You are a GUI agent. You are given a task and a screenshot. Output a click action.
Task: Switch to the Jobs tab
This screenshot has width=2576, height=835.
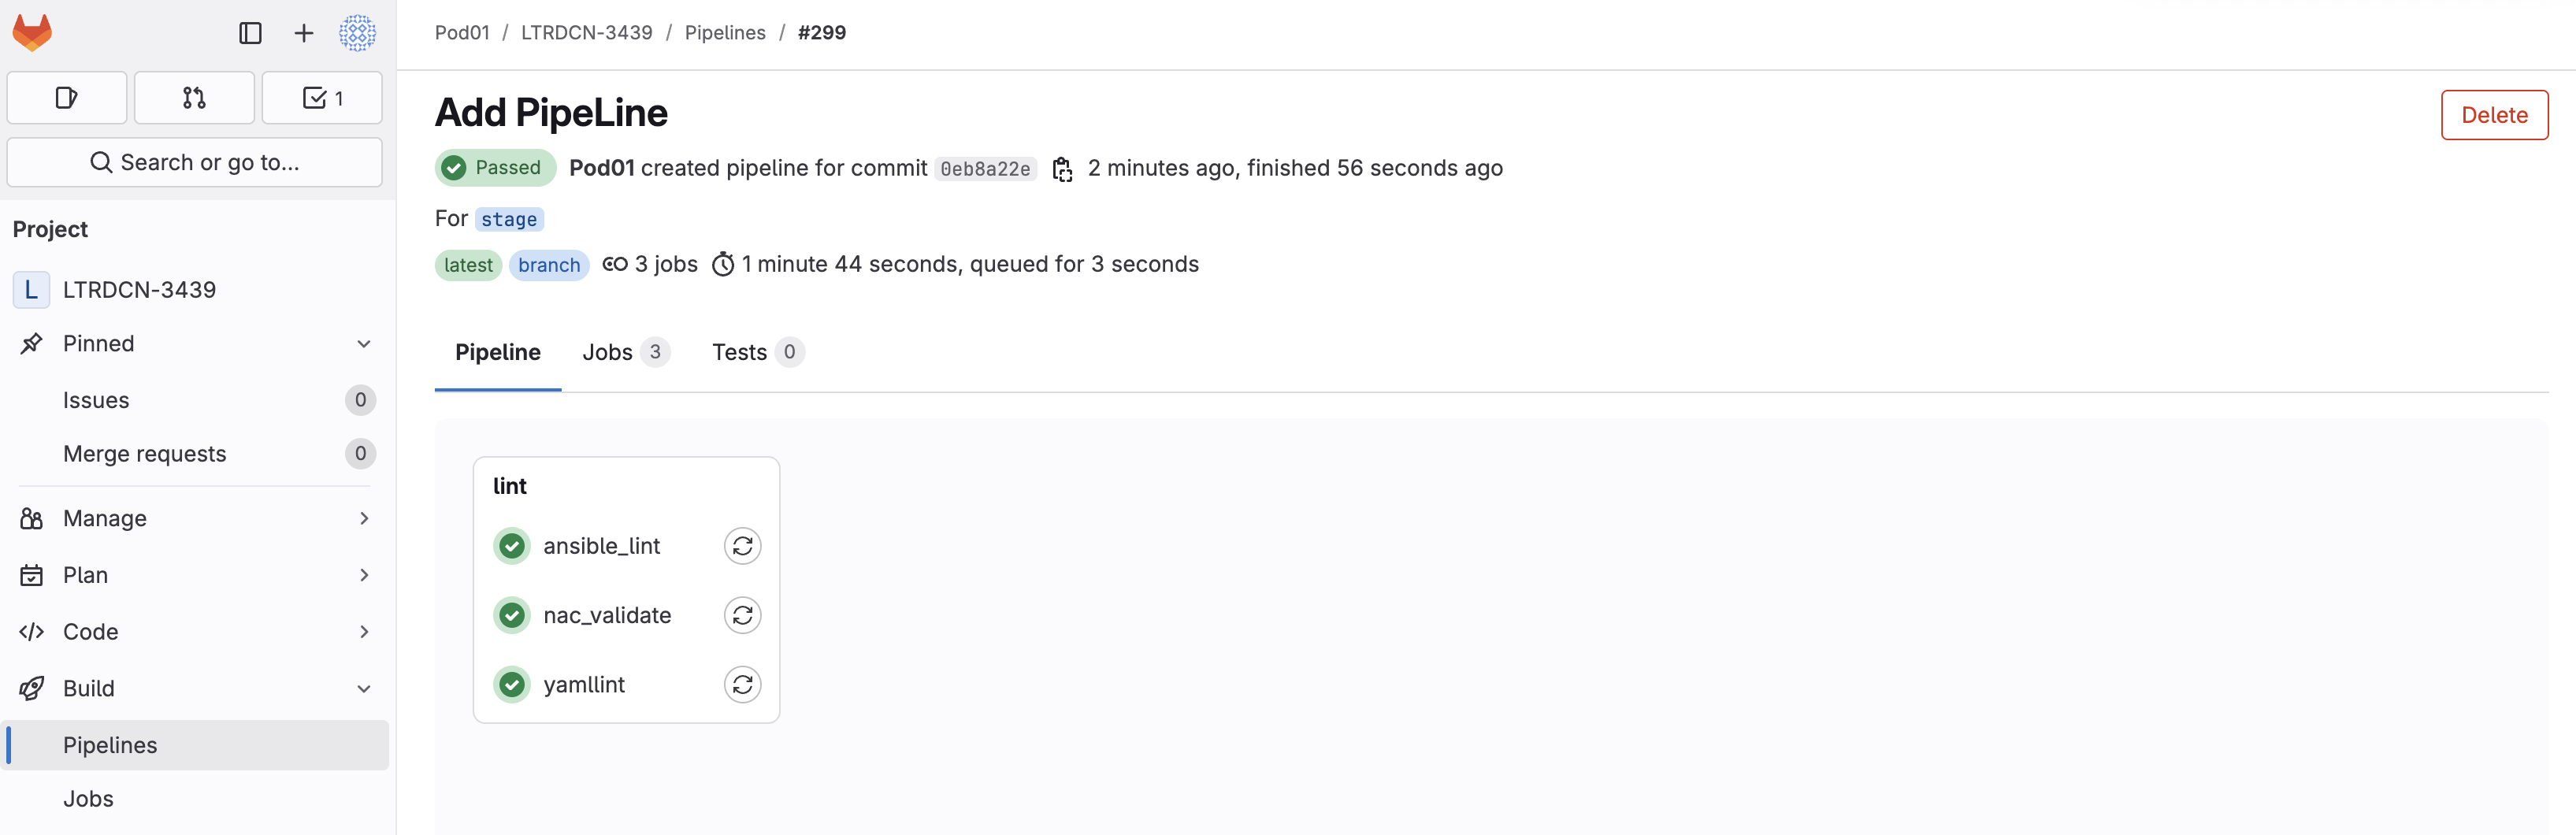tap(624, 352)
